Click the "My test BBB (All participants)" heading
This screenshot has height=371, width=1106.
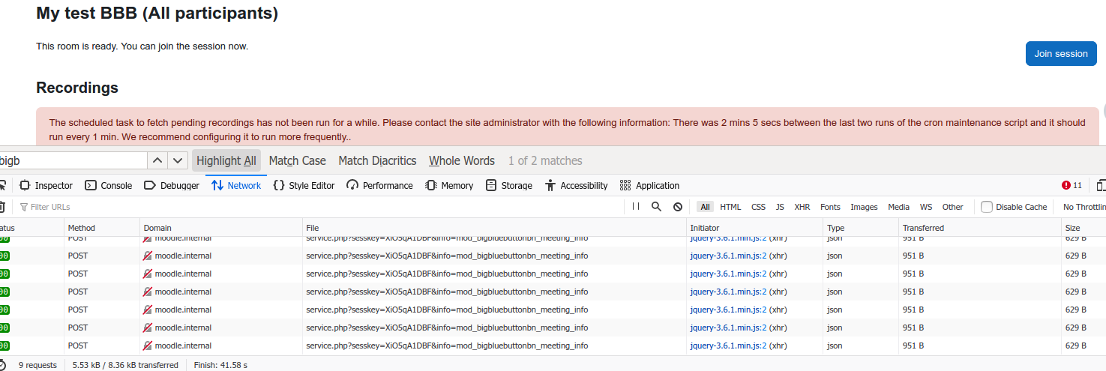click(x=157, y=13)
